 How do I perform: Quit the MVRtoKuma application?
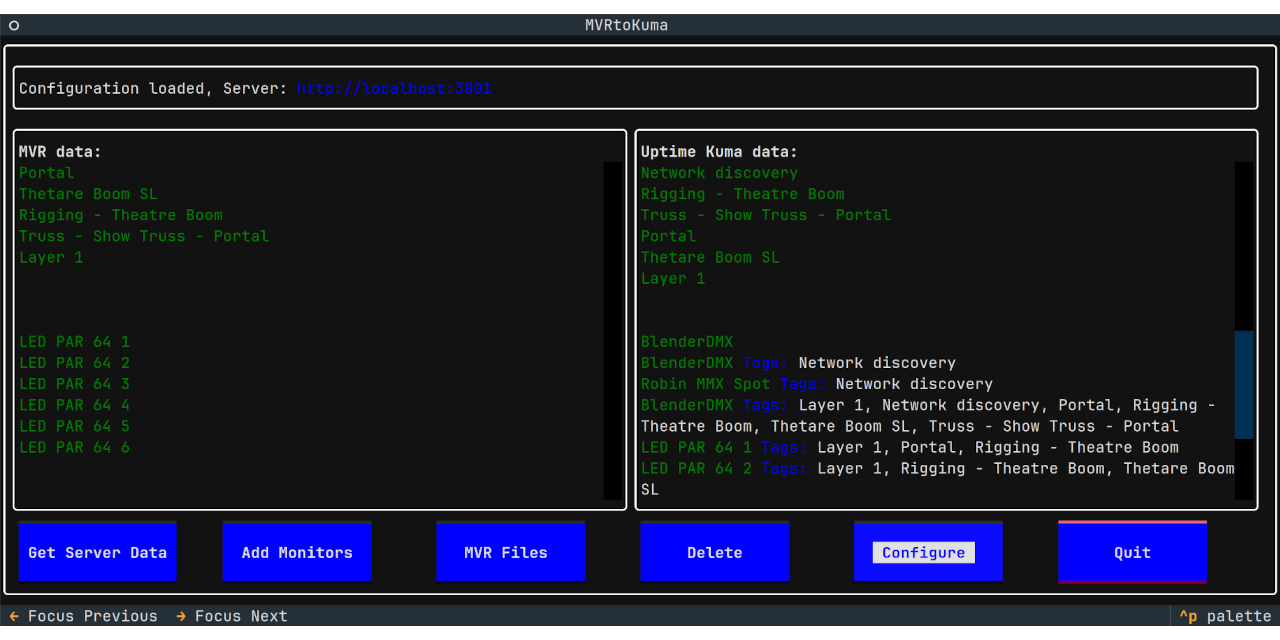tap(1132, 552)
